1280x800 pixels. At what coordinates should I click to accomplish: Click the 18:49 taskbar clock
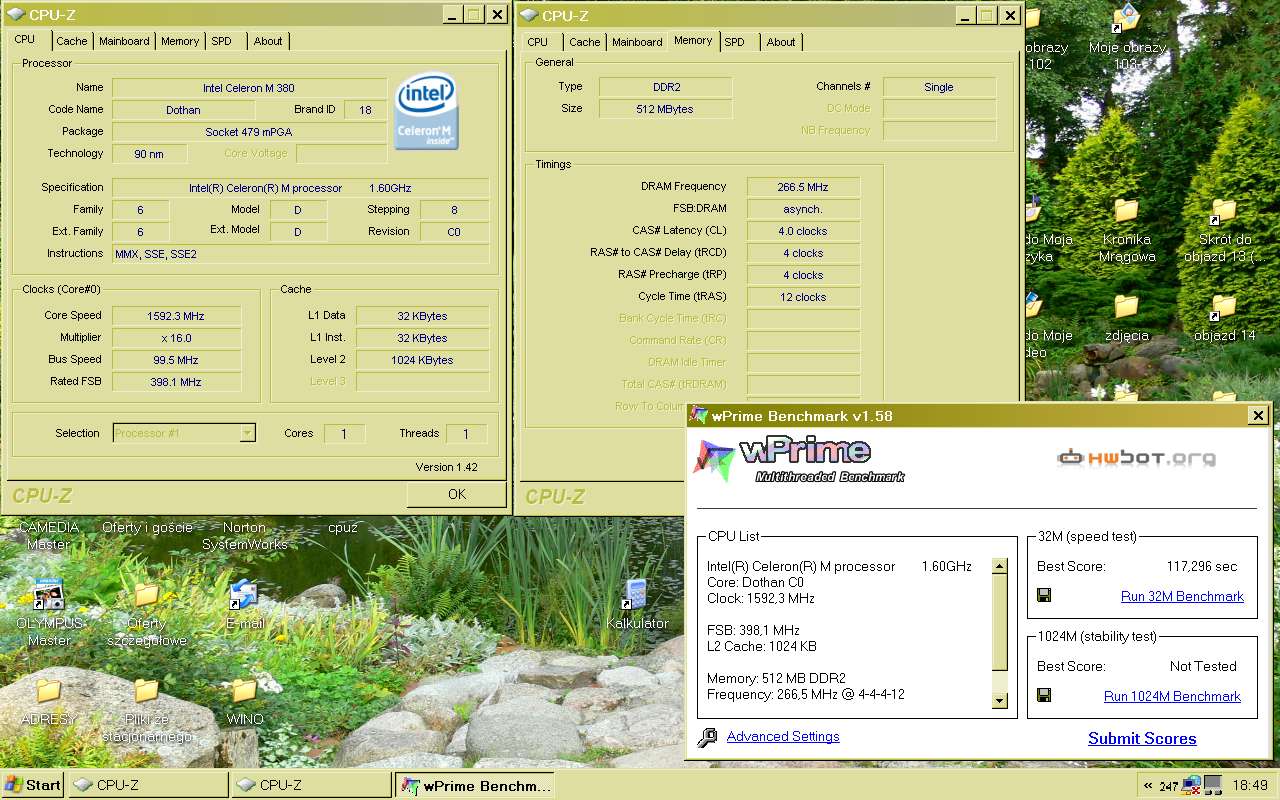[x=1249, y=785]
